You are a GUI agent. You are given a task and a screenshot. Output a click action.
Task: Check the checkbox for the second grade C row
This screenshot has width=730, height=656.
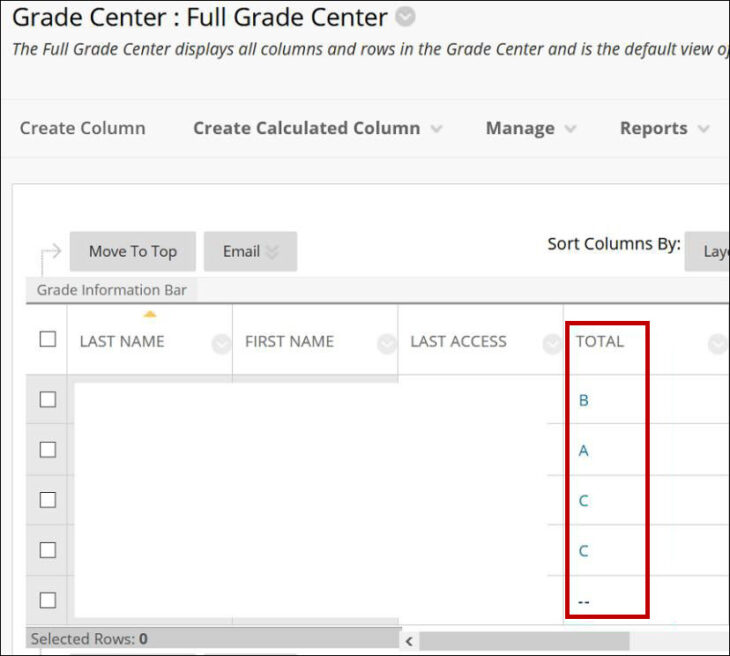47,550
